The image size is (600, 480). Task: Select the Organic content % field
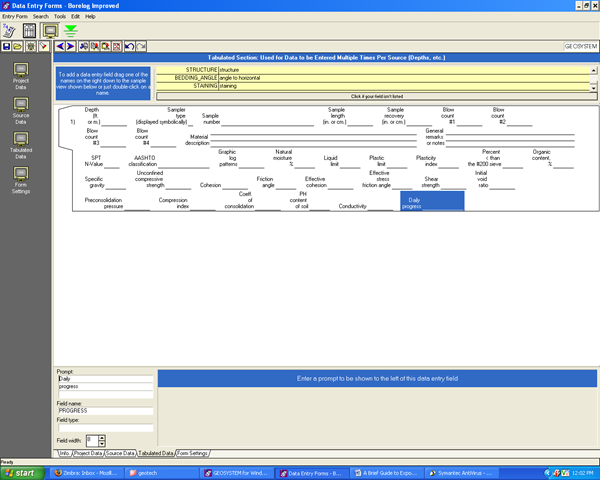[553, 158]
